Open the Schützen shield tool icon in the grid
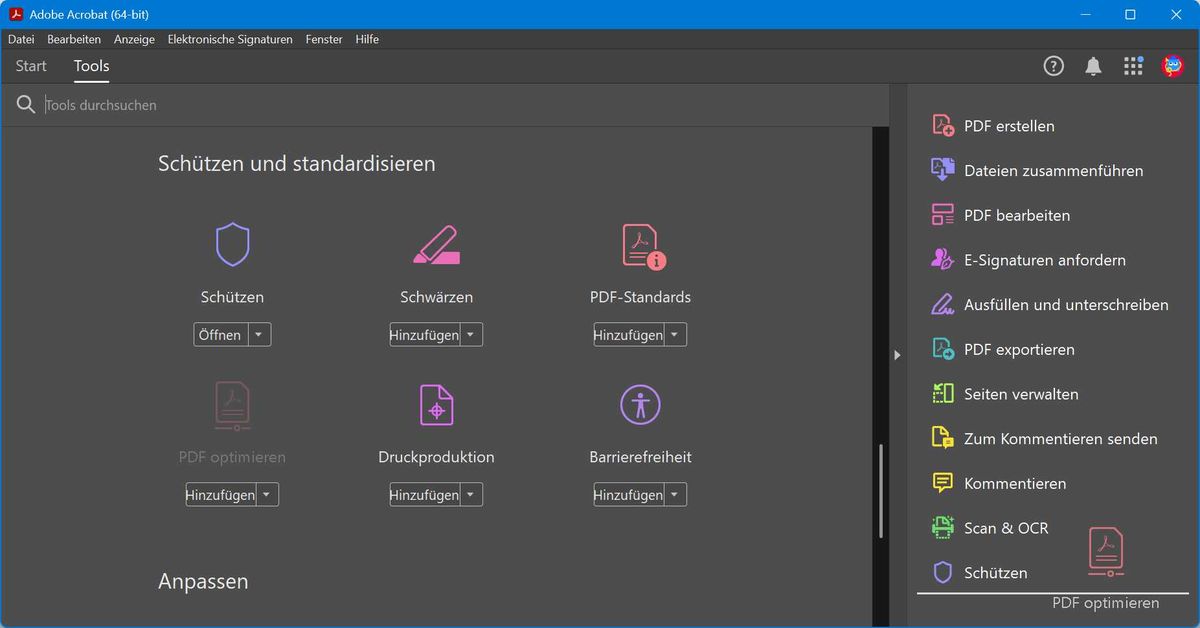This screenshot has height=628, width=1200. point(232,245)
